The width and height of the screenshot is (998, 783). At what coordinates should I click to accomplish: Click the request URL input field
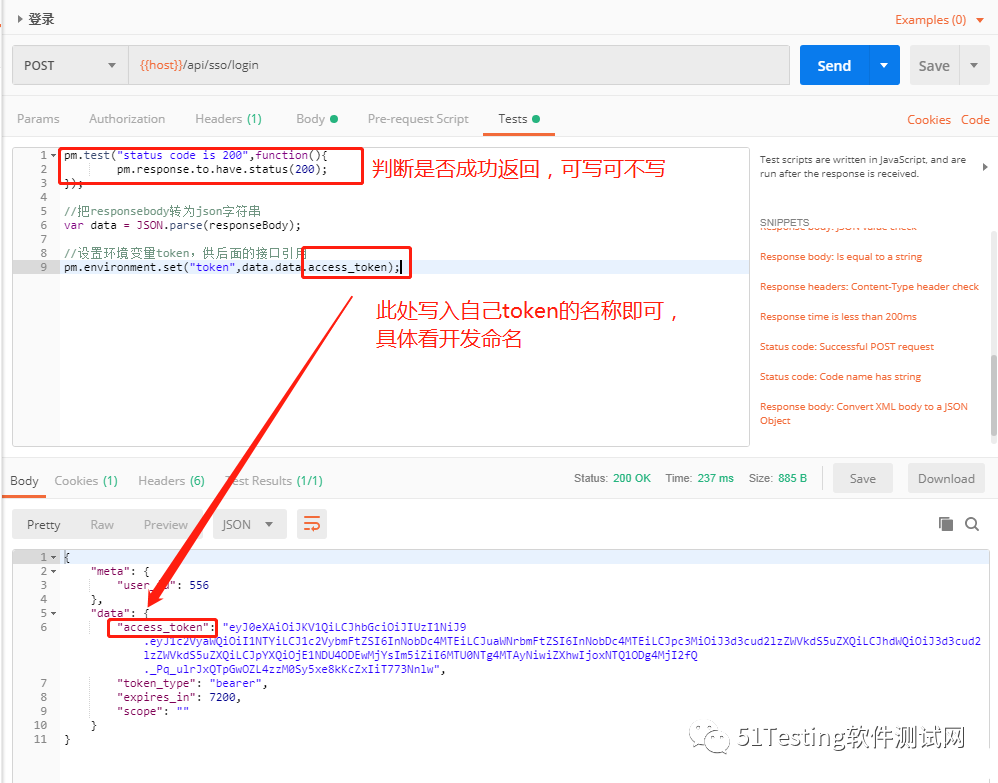tap(458, 66)
